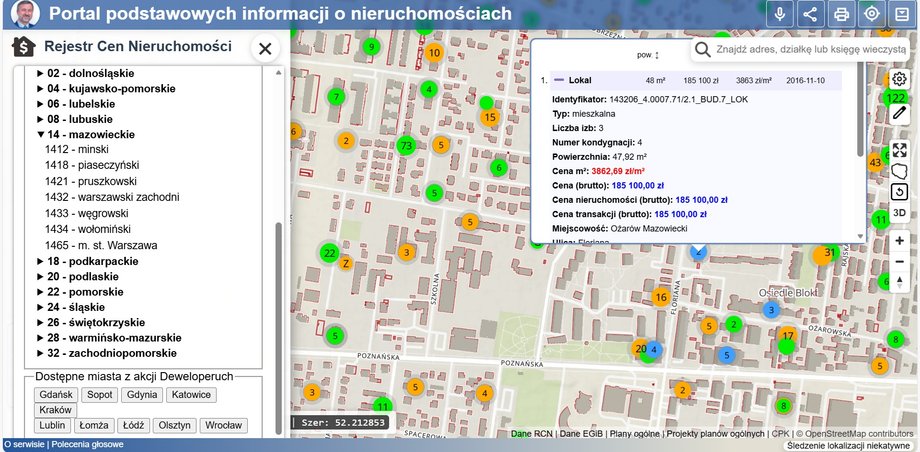Select 1465 - m. st. Warszawa county
The width and height of the screenshot is (920, 452).
coord(101,245)
